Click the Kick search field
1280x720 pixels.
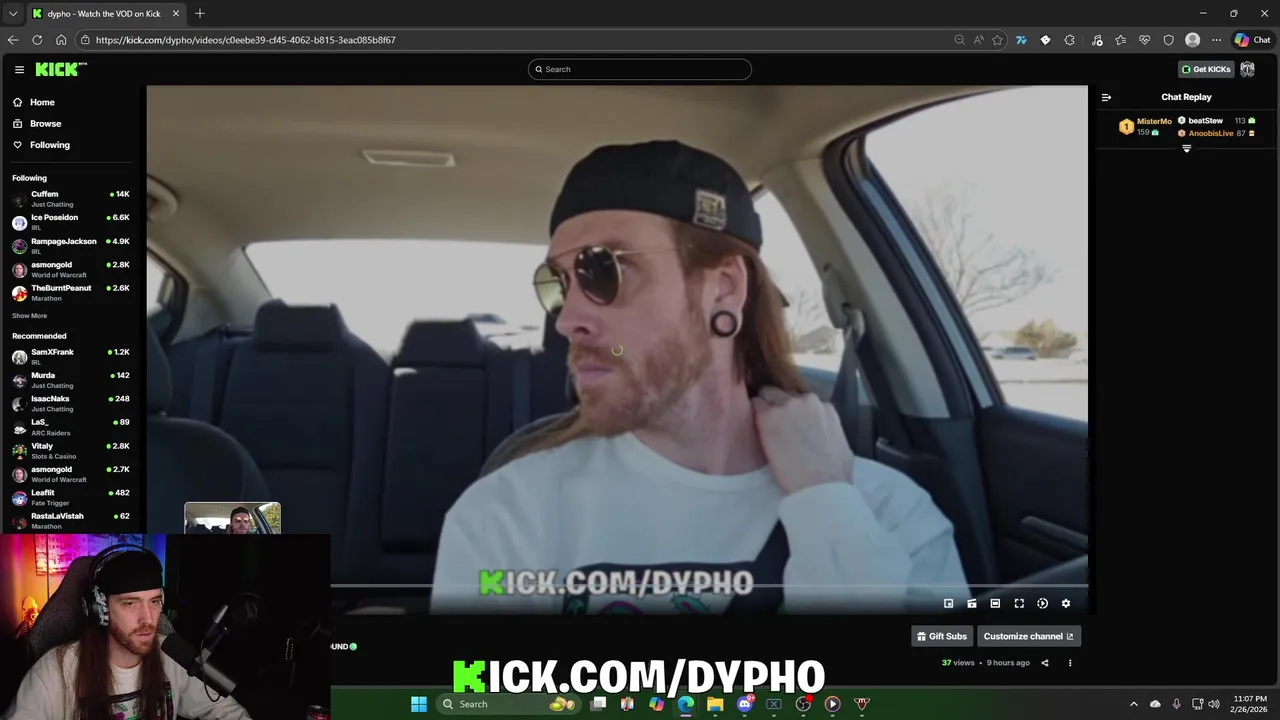point(640,69)
